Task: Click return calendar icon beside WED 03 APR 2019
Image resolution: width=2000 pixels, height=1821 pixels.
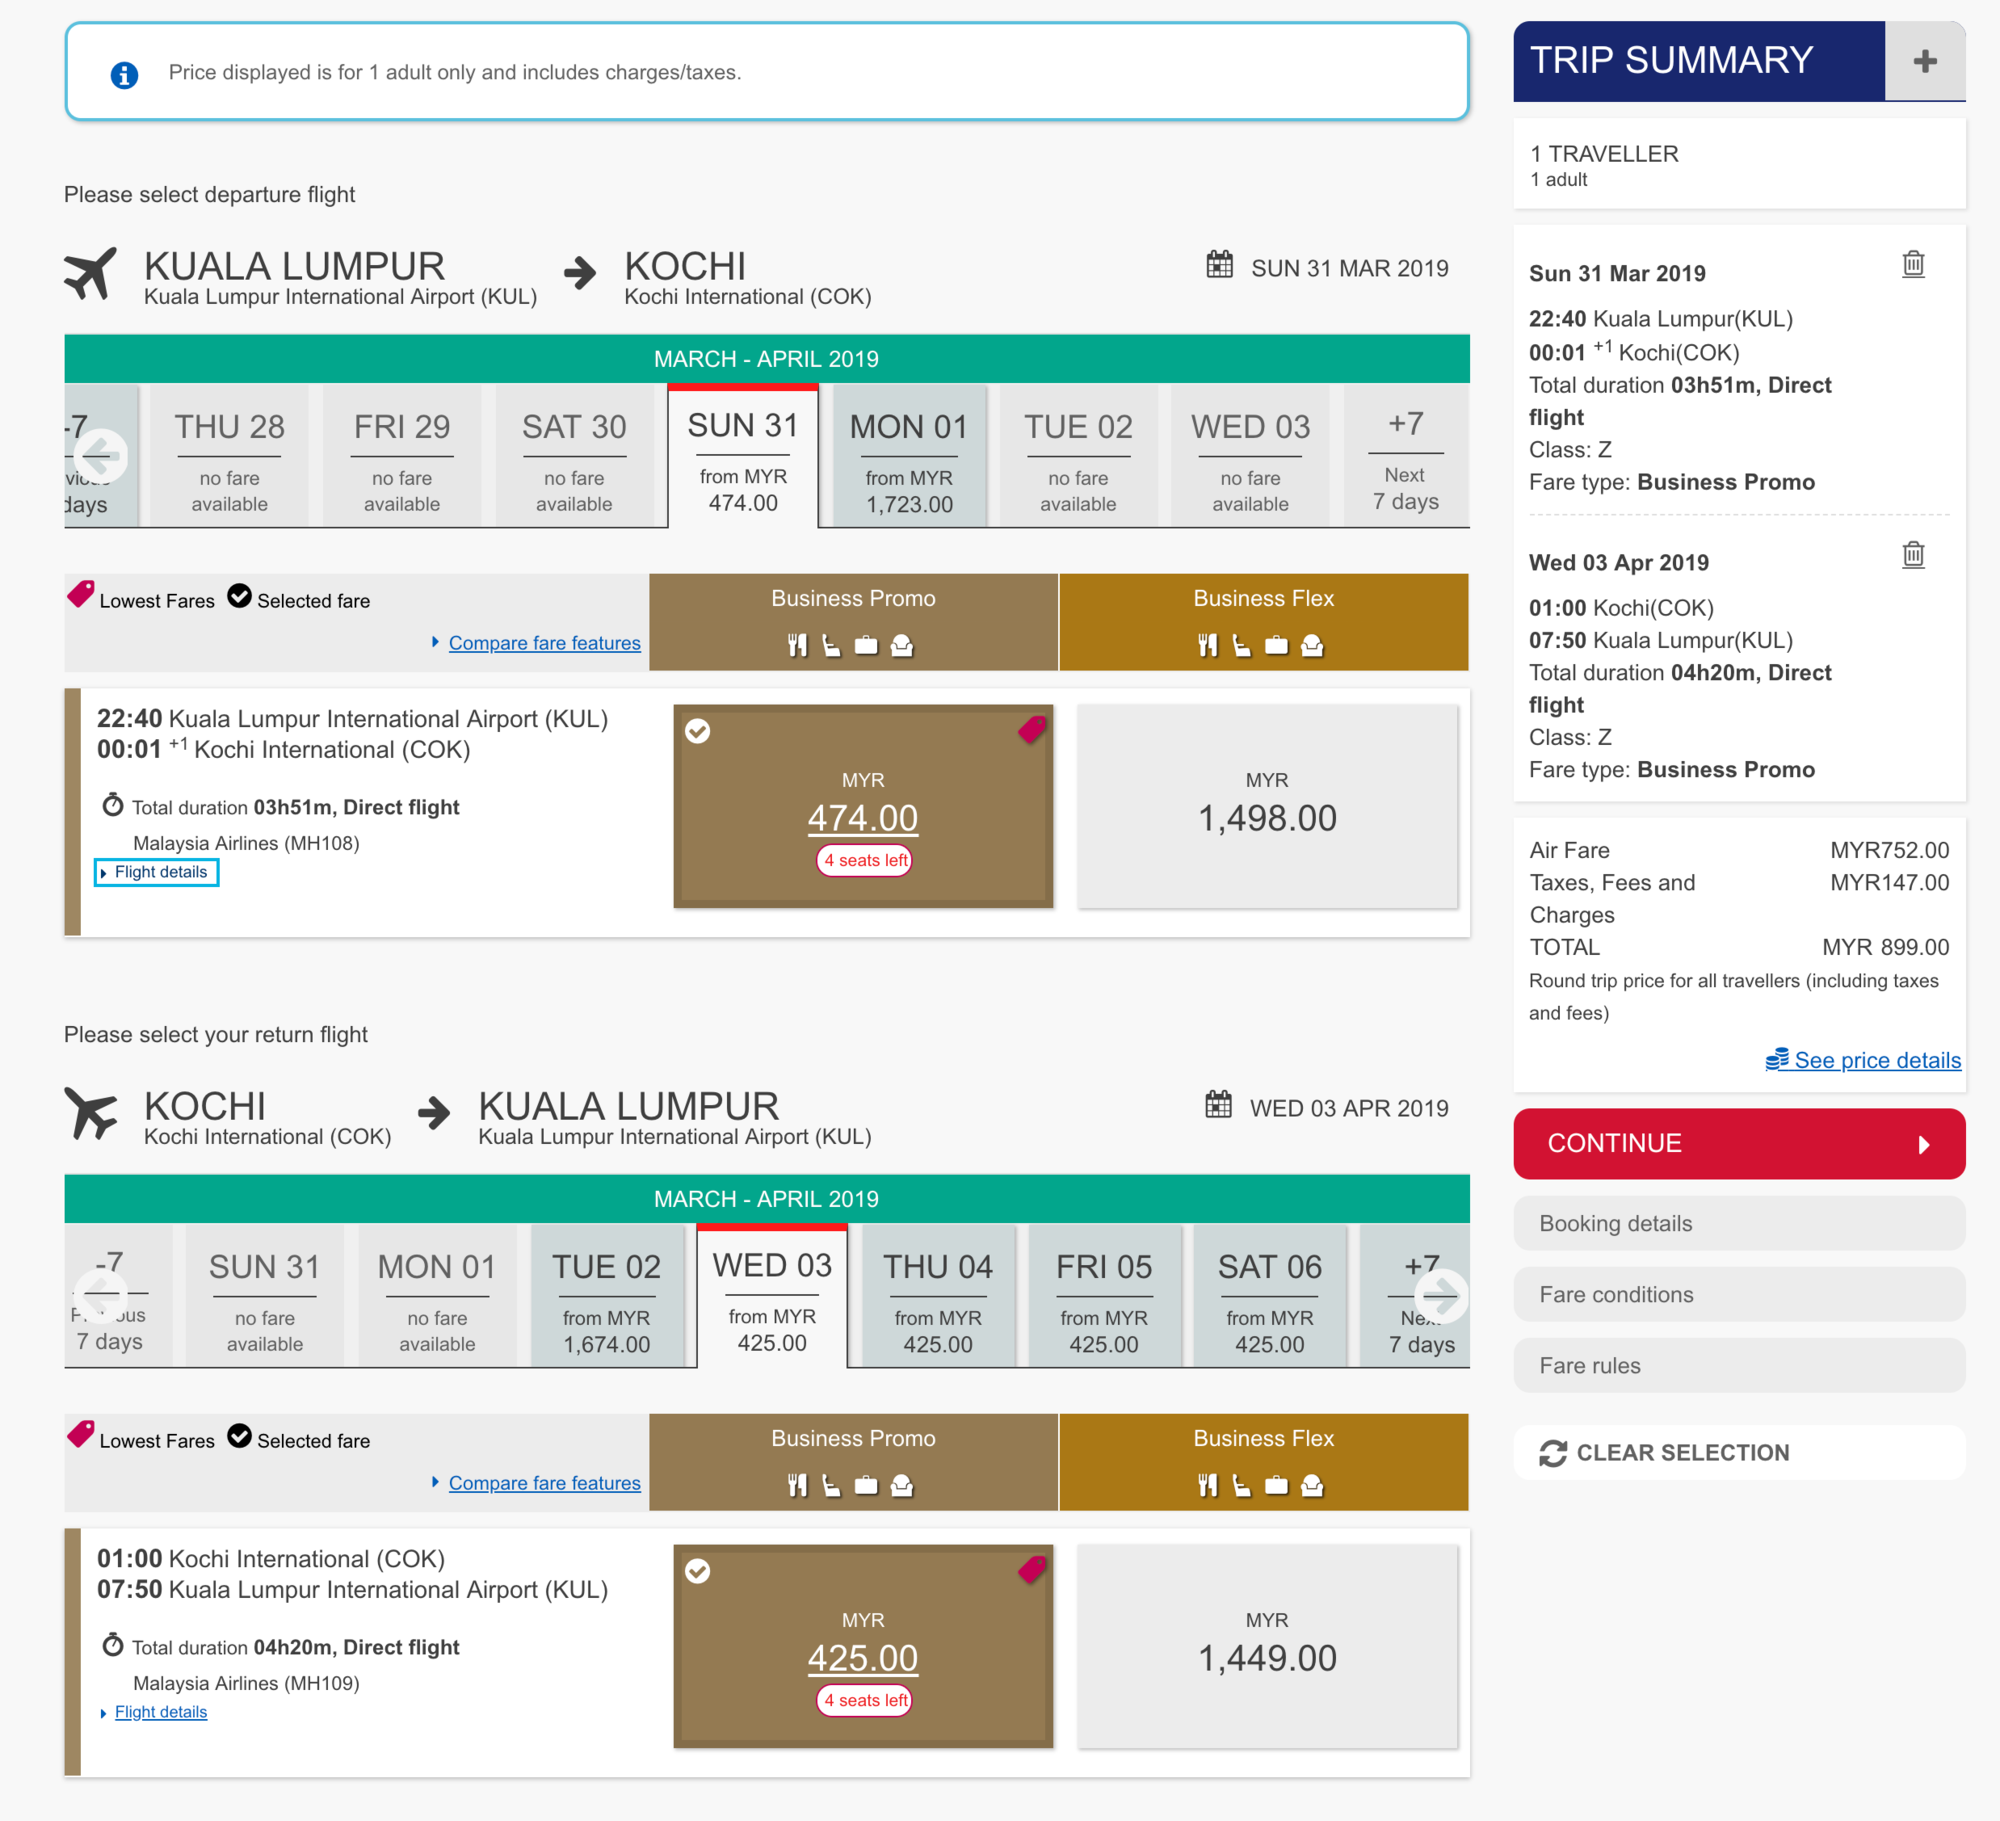Action: (1218, 1105)
